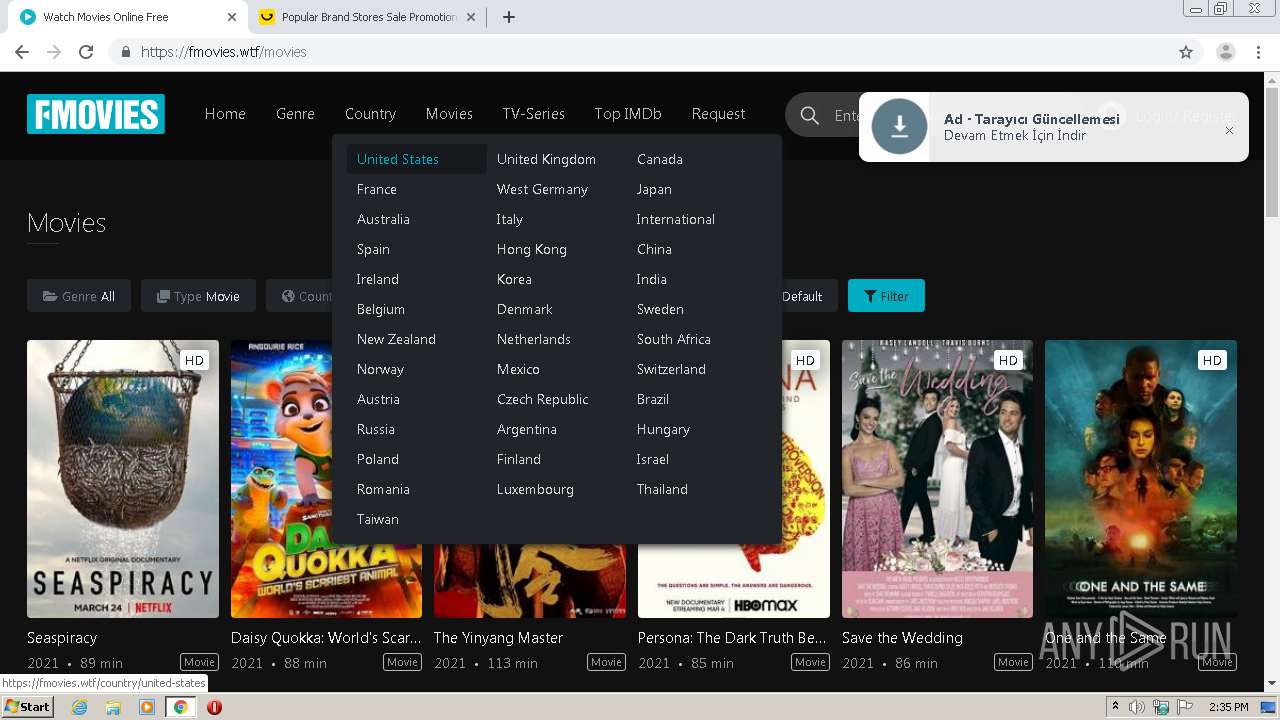Click the site lock icon in address bar
Viewport: 1280px width, 720px height.
126,52
